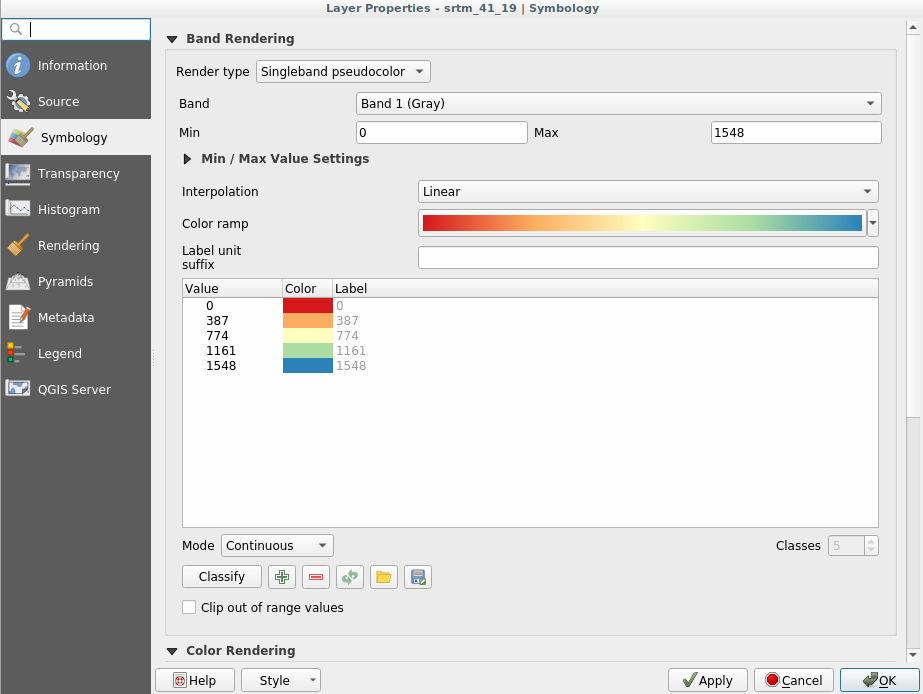Viewport: 923px width, 694px height.
Task: Click the load color map from band icon
Action: (350, 577)
